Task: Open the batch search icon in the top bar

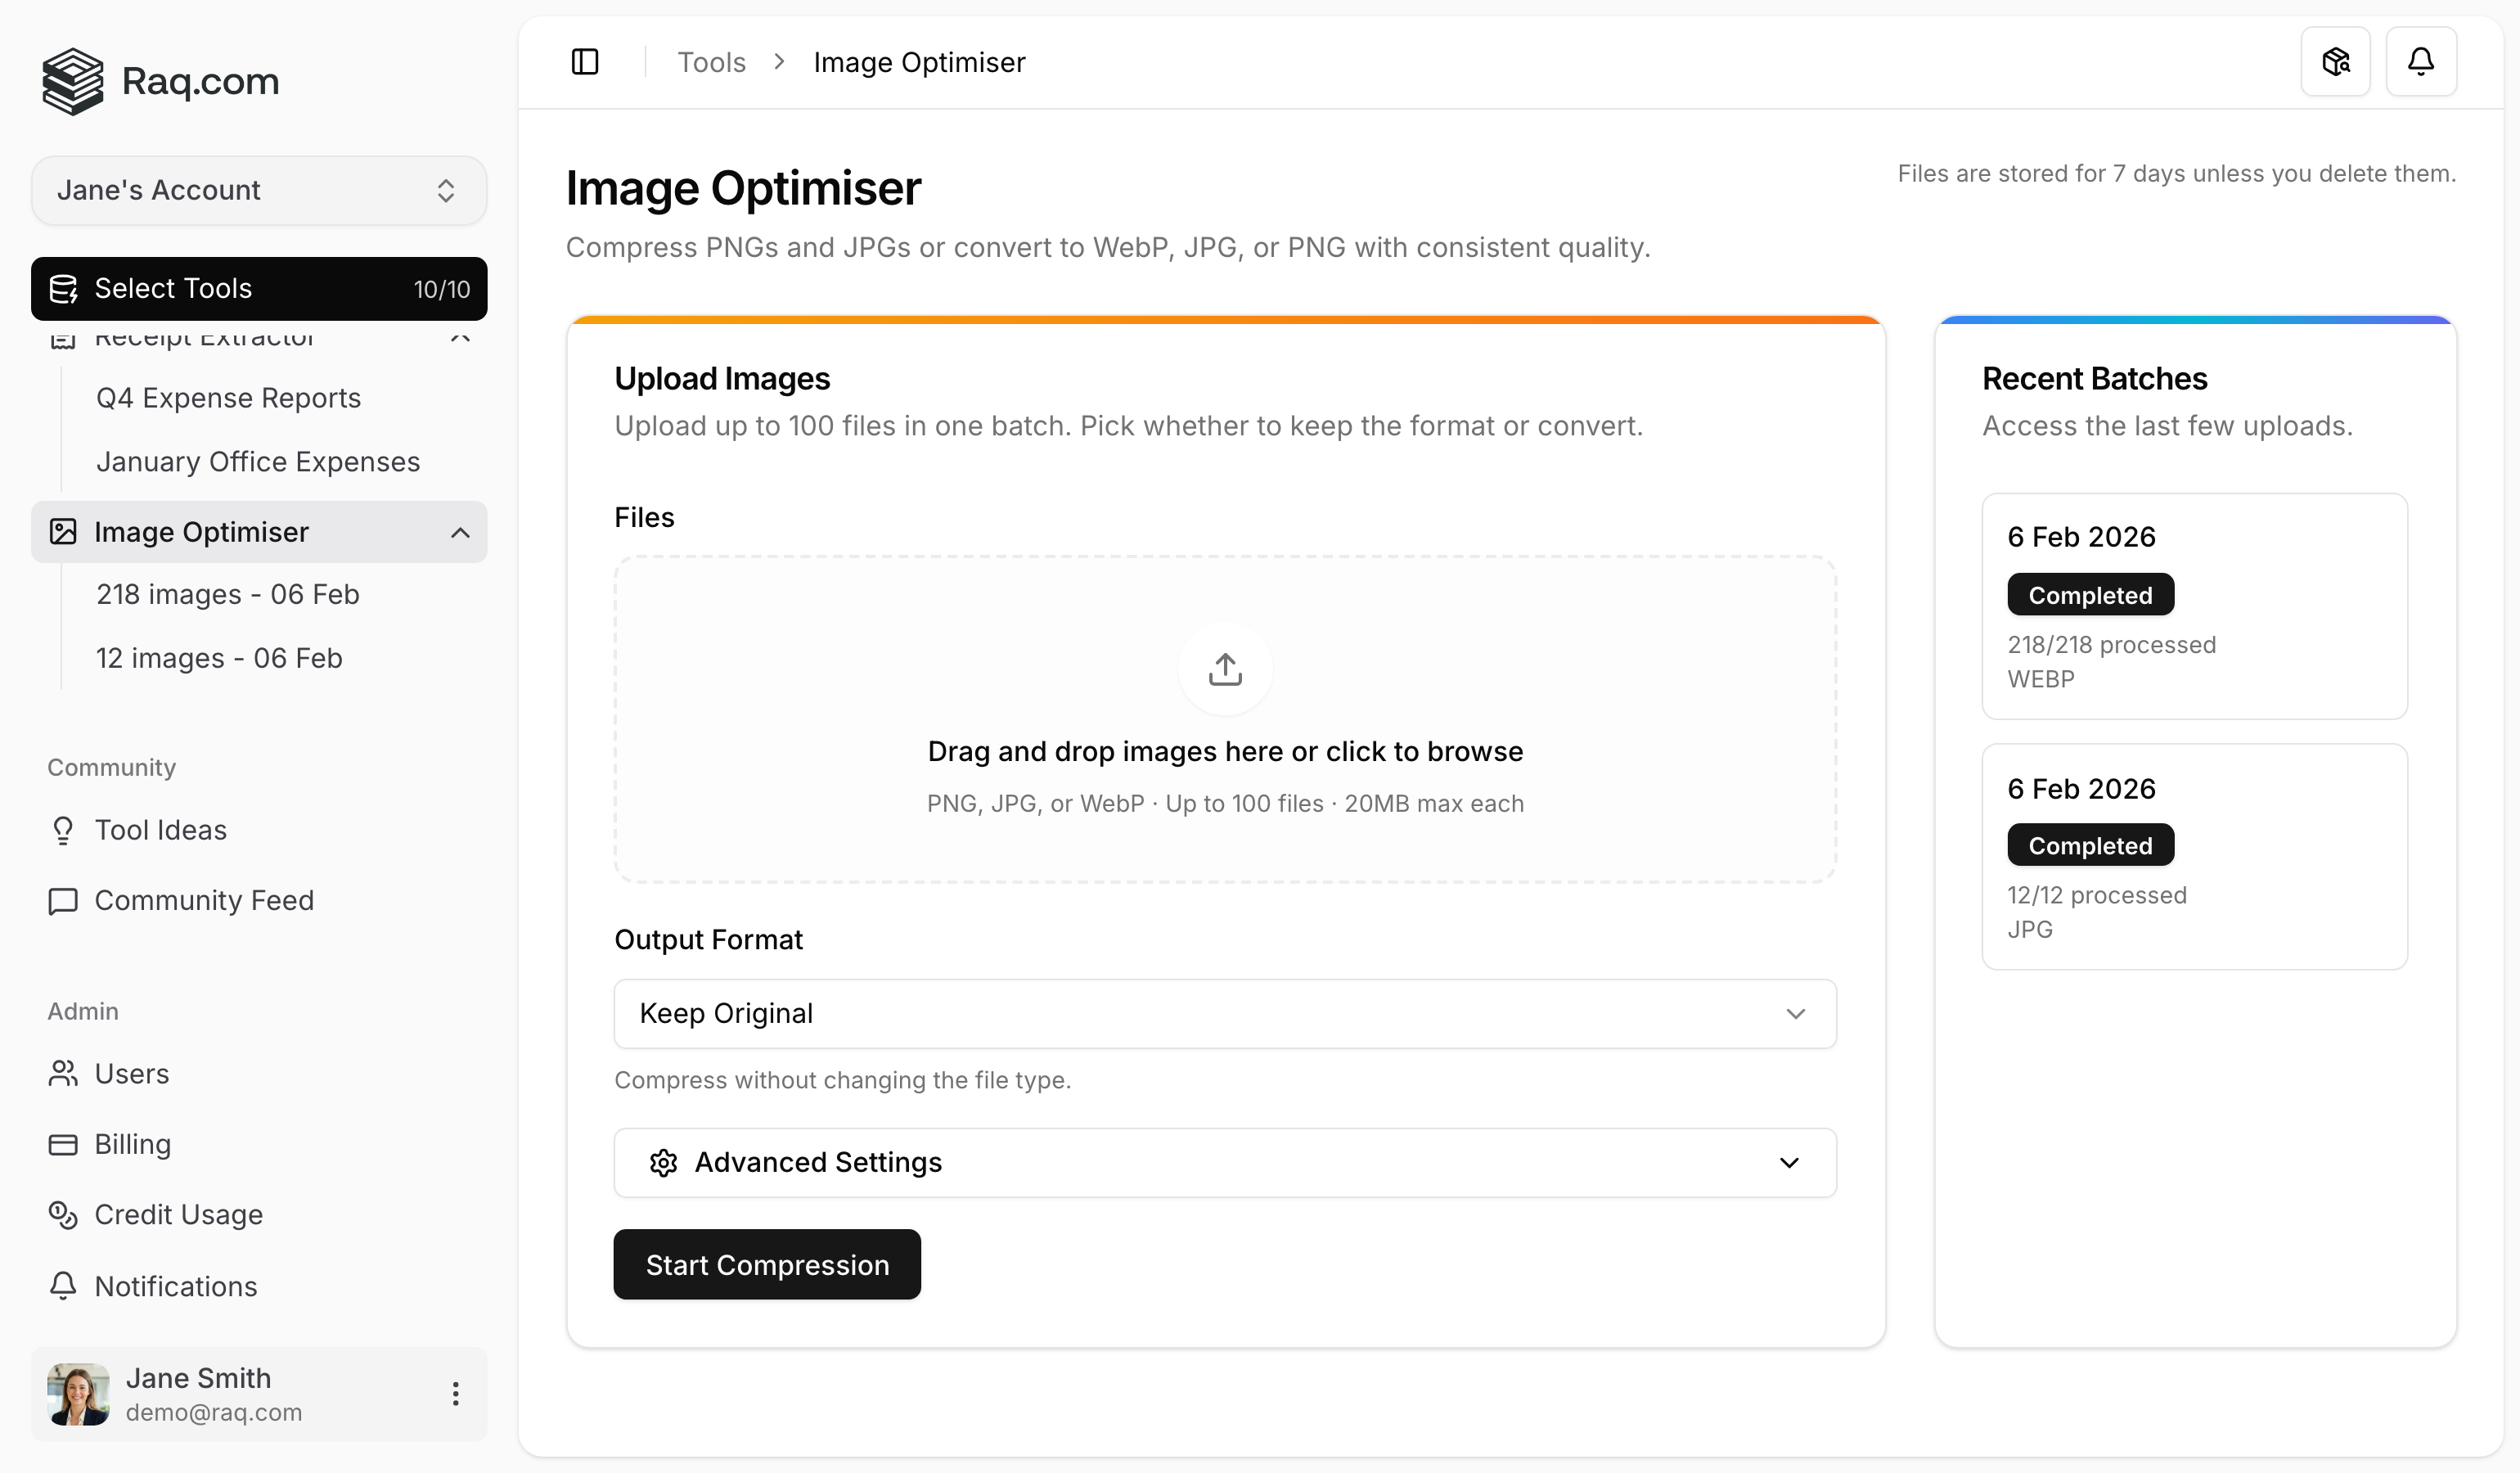Action: coord(2337,61)
